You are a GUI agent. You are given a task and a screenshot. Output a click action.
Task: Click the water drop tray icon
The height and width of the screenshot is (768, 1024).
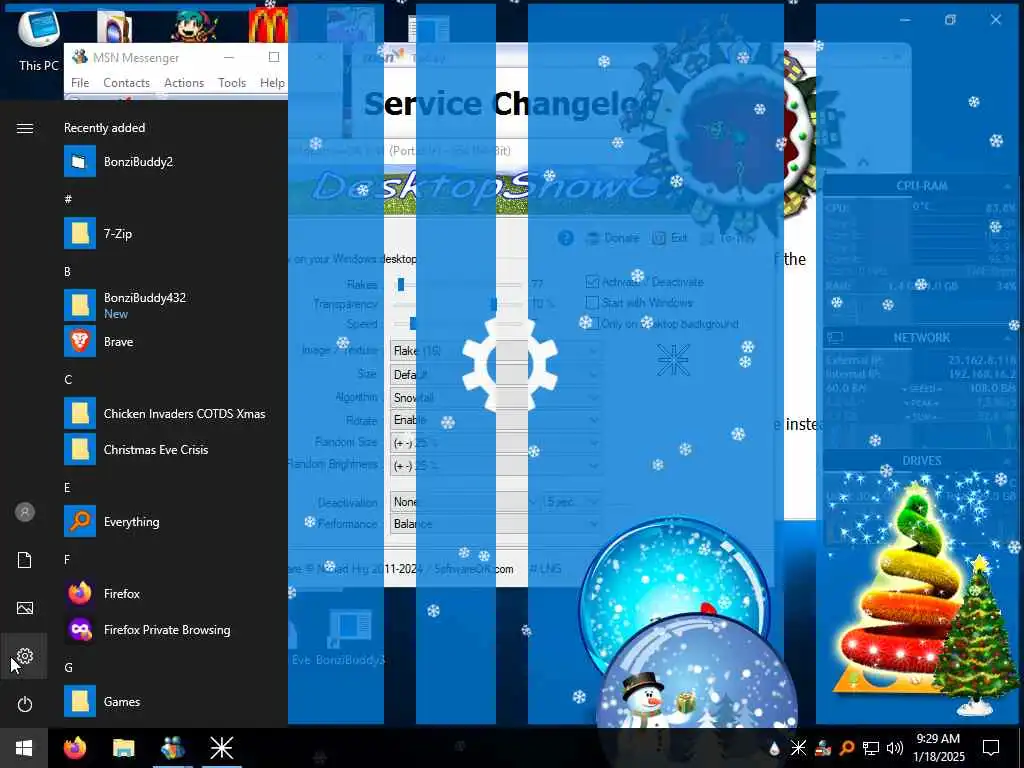[774, 748]
